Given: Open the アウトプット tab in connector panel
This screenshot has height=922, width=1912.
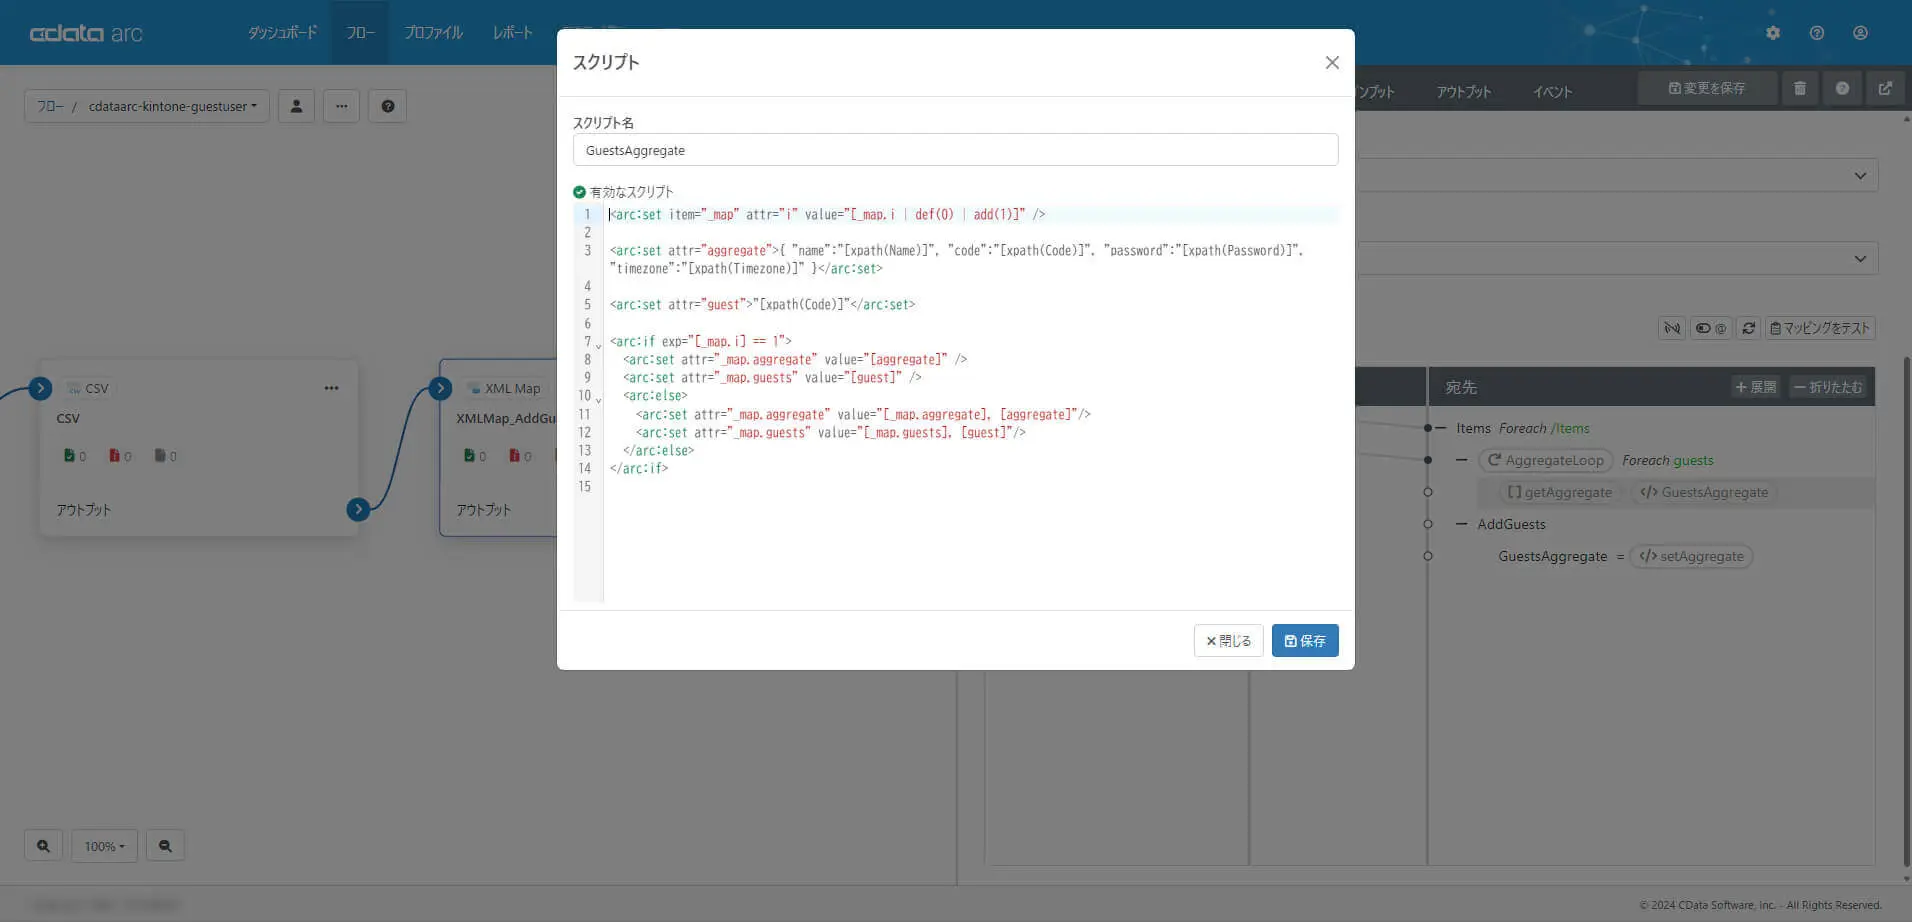Looking at the screenshot, I should [x=1464, y=92].
